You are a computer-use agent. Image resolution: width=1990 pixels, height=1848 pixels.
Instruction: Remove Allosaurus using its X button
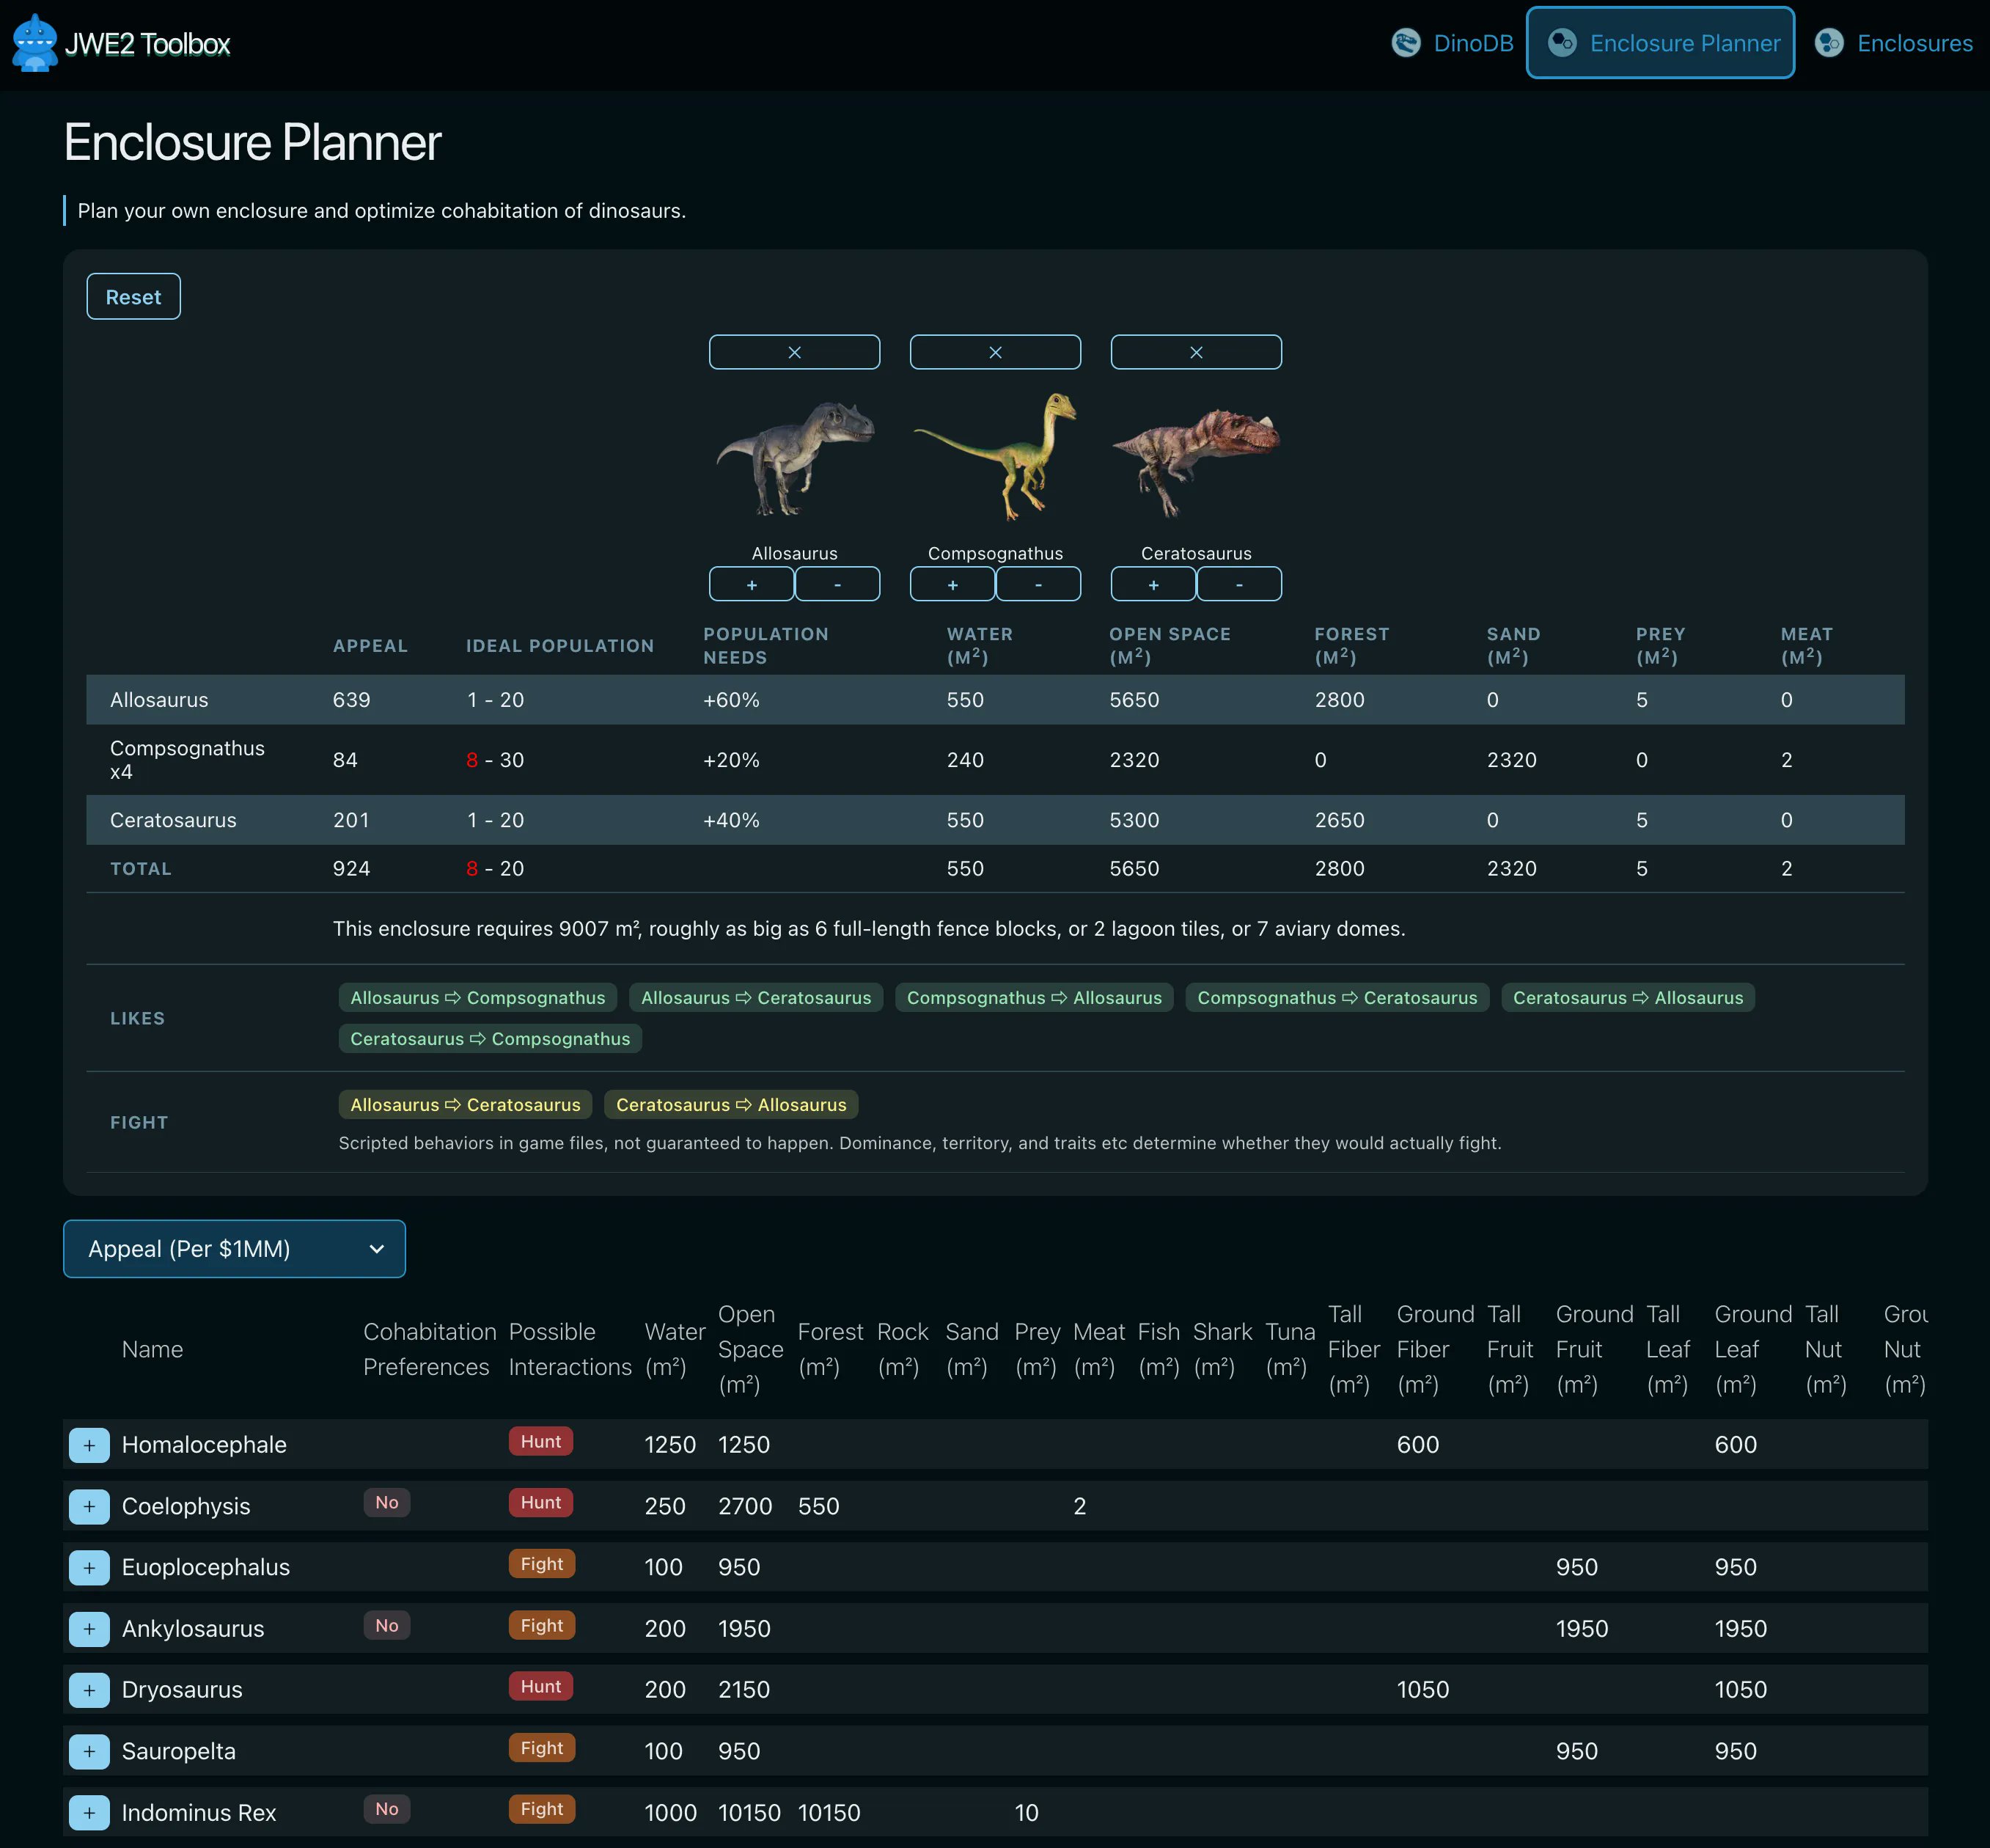(x=794, y=351)
